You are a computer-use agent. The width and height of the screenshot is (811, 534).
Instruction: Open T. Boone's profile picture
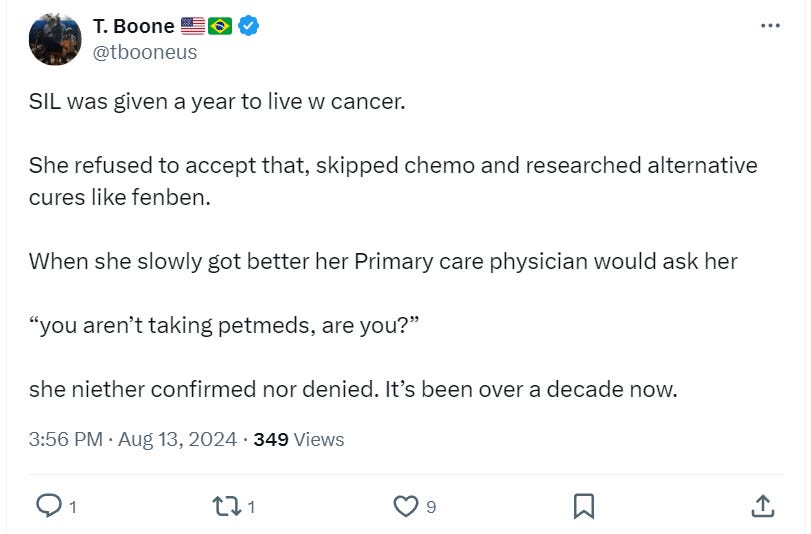pos(55,40)
